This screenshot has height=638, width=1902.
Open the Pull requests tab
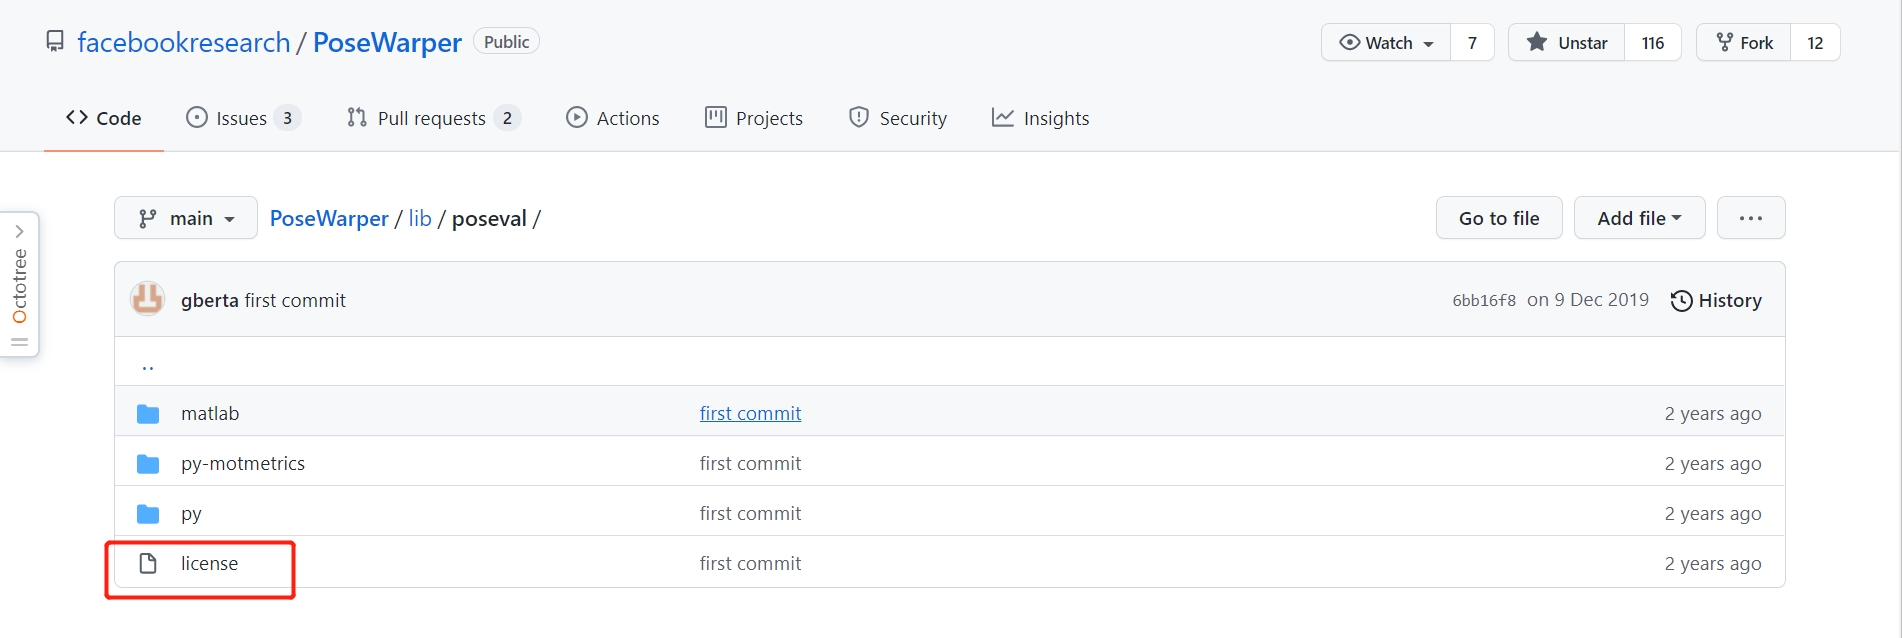432,118
